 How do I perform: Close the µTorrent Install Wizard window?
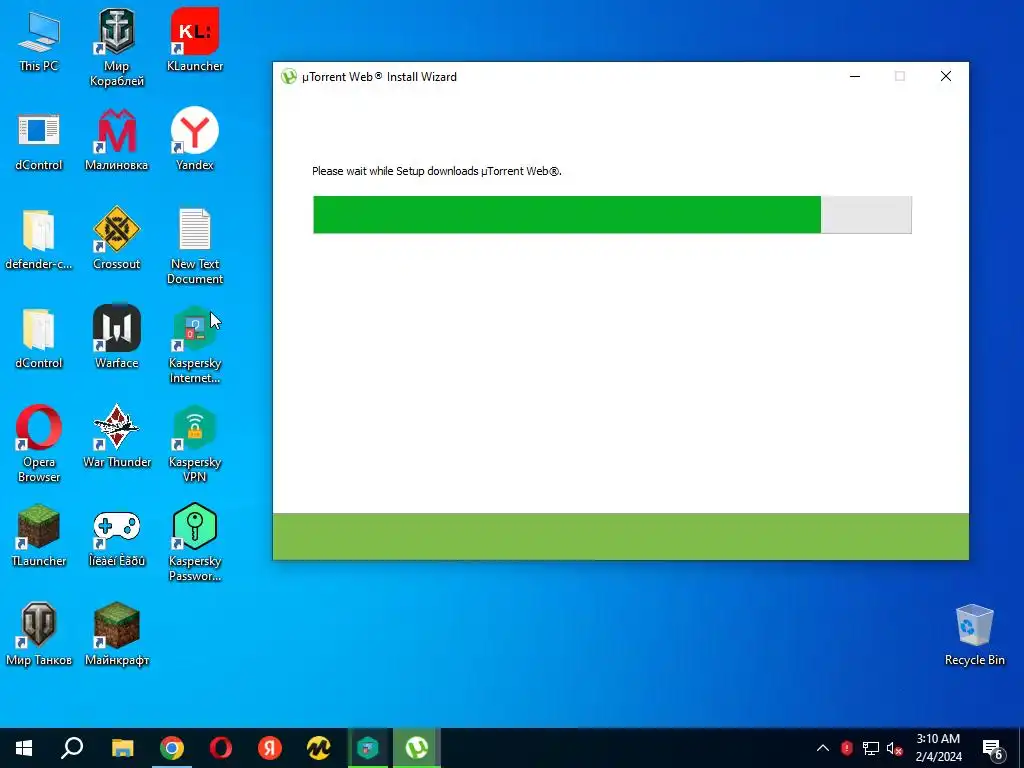coord(946,76)
